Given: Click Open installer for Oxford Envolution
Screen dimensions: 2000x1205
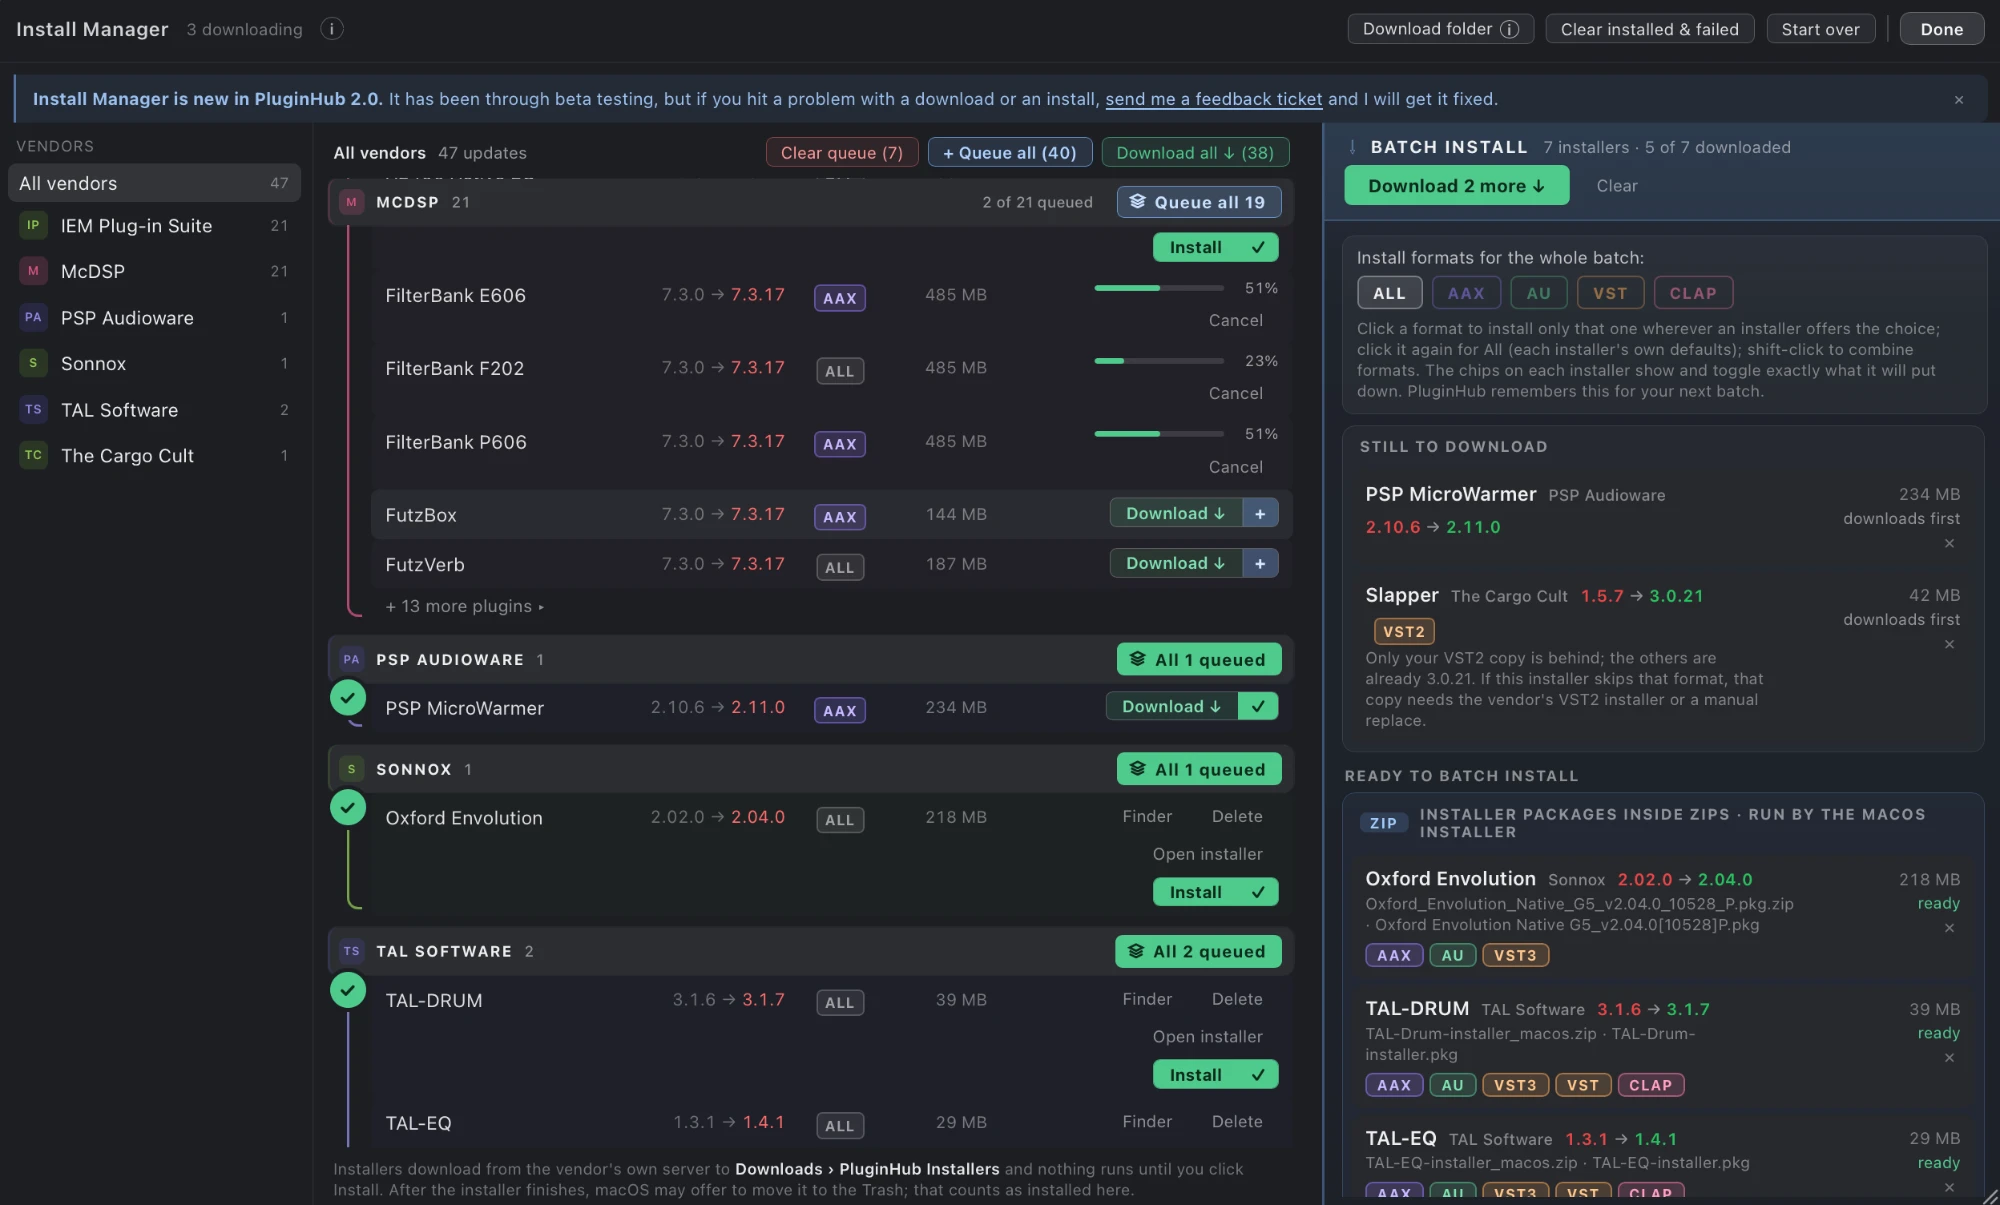Looking at the screenshot, I should click(x=1207, y=854).
